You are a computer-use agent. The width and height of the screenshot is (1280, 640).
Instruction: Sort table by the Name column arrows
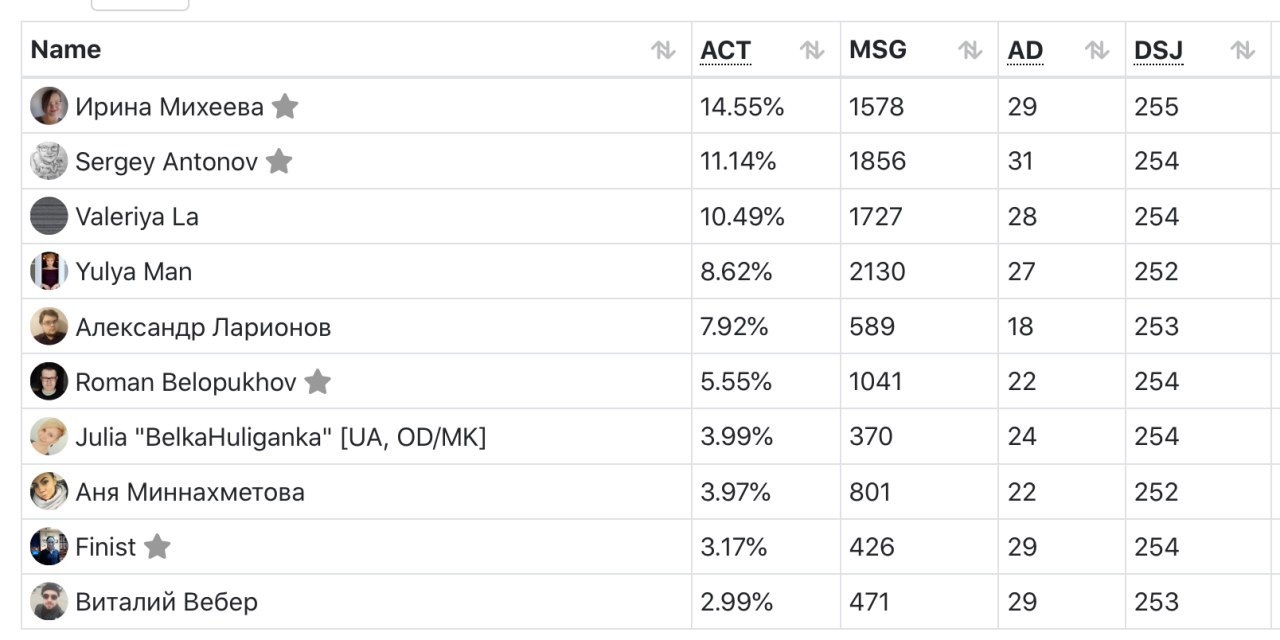point(663,50)
